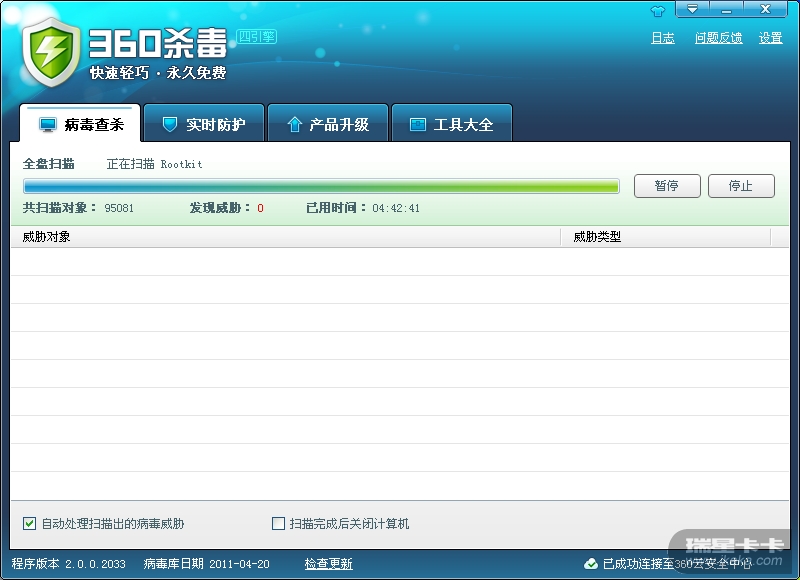The image size is (800, 580).
Task: Minimize the 360杀毒 window
Action: [x=727, y=9]
